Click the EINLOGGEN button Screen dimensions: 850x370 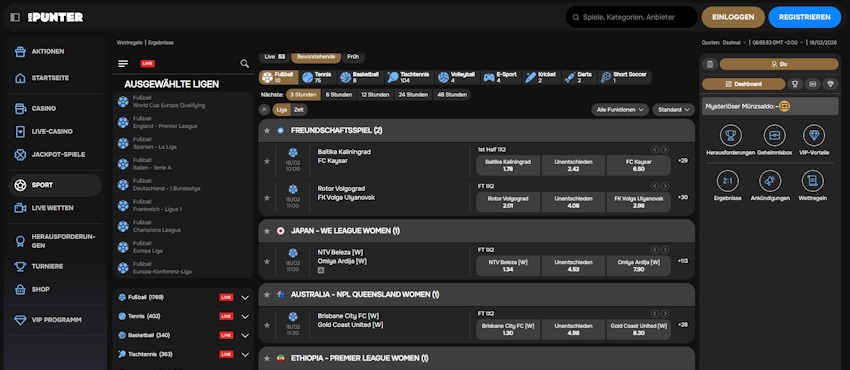point(733,17)
